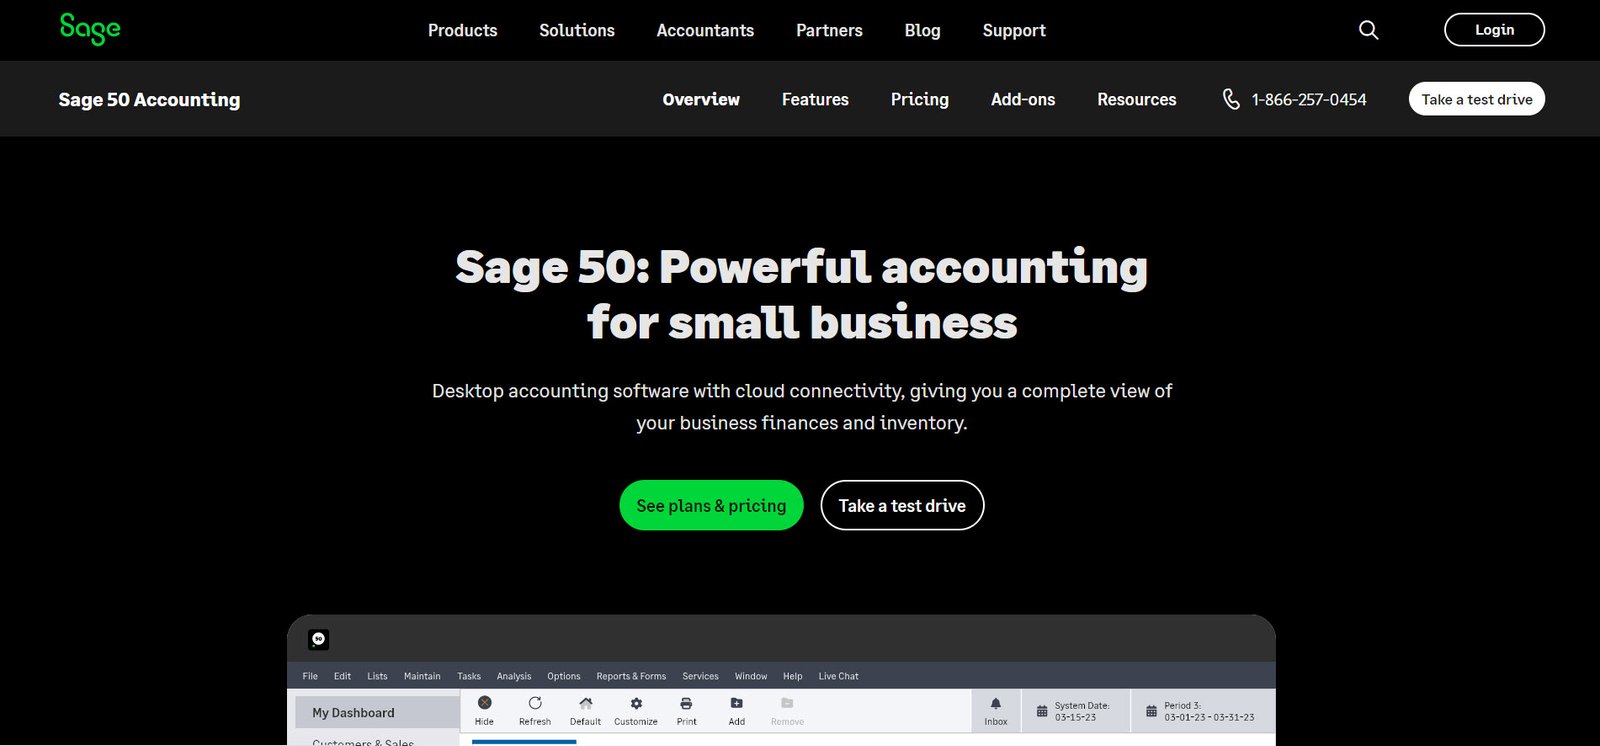Click the System Date calendar icon
Viewport: 1600px width, 746px height.
[1042, 711]
